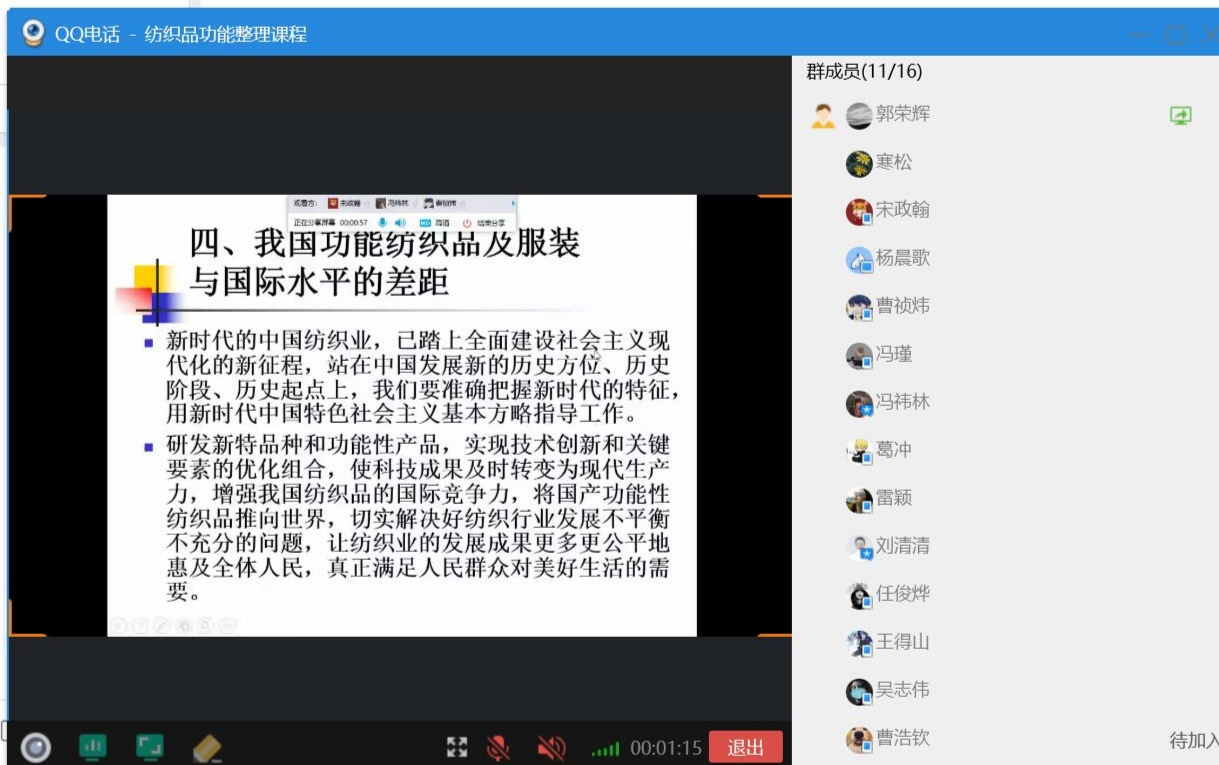The image size is (1219, 765).
Task: Expand viewer list arrow in sharing toolbar
Action: [x=513, y=203]
